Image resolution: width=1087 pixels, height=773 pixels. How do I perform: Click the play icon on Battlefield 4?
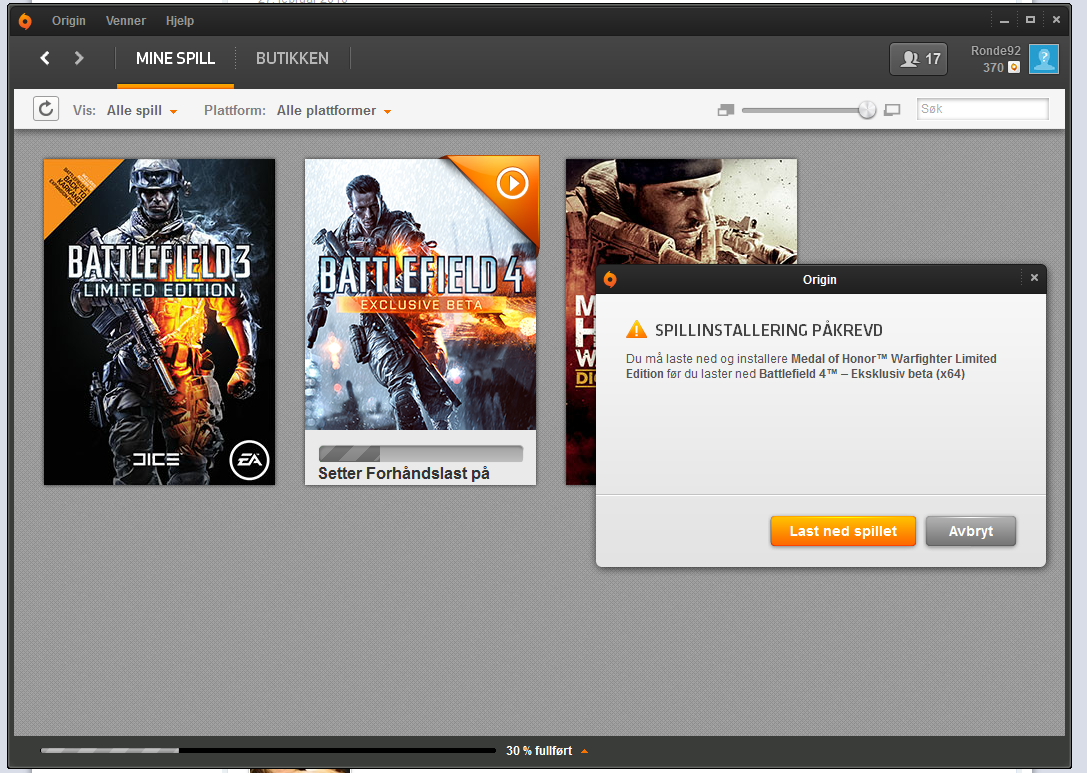click(512, 184)
